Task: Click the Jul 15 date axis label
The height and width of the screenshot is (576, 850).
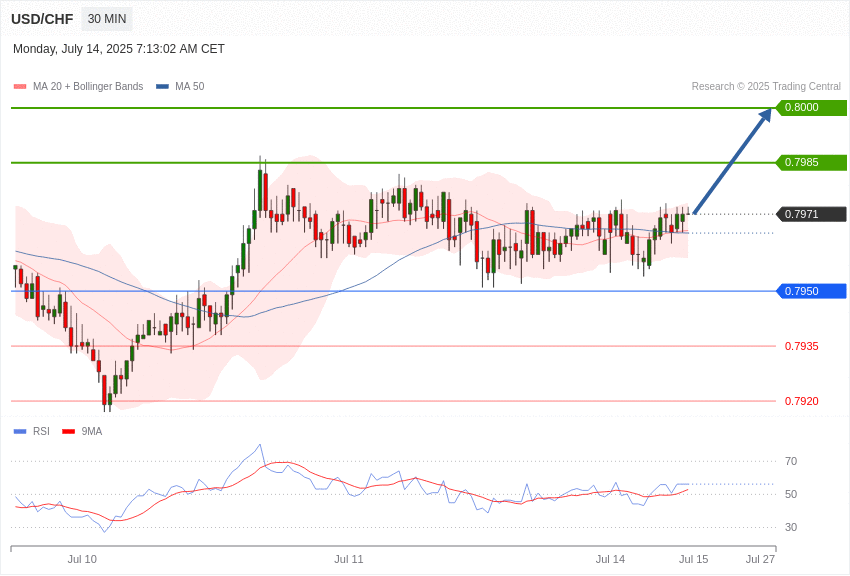Action: pos(694,559)
